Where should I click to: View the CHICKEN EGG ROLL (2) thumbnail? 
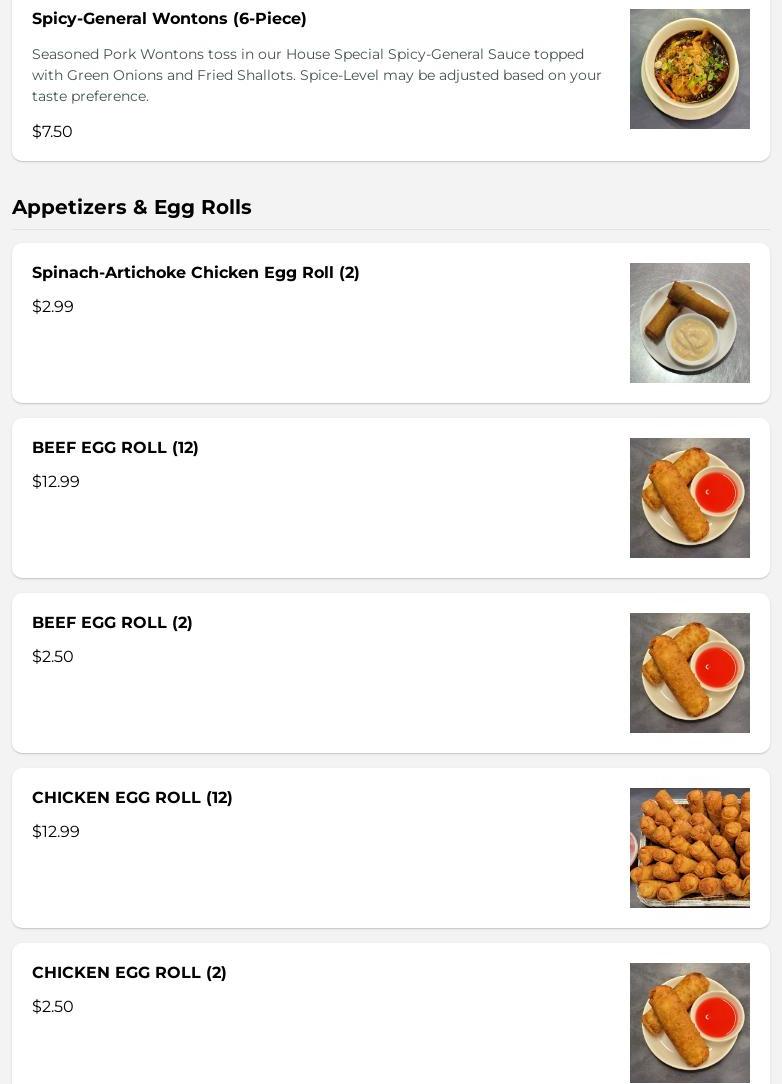pos(689,1022)
